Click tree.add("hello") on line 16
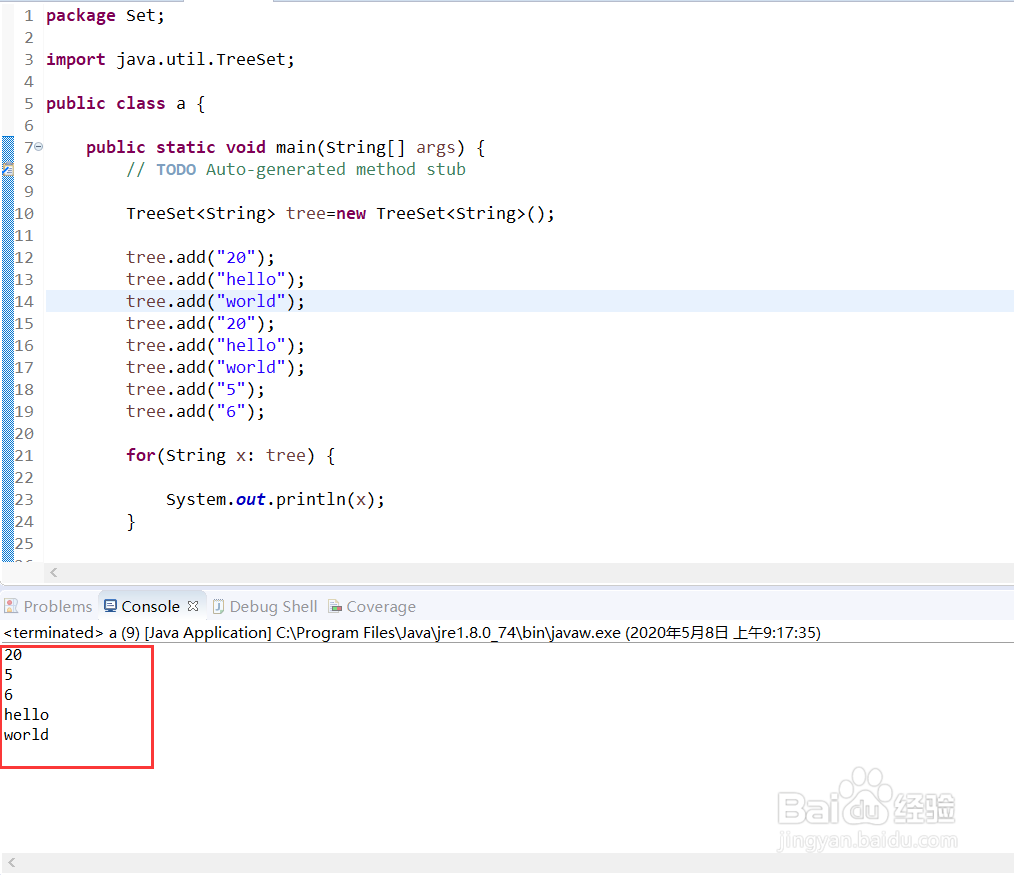1014x875 pixels. pyautogui.click(x=215, y=345)
